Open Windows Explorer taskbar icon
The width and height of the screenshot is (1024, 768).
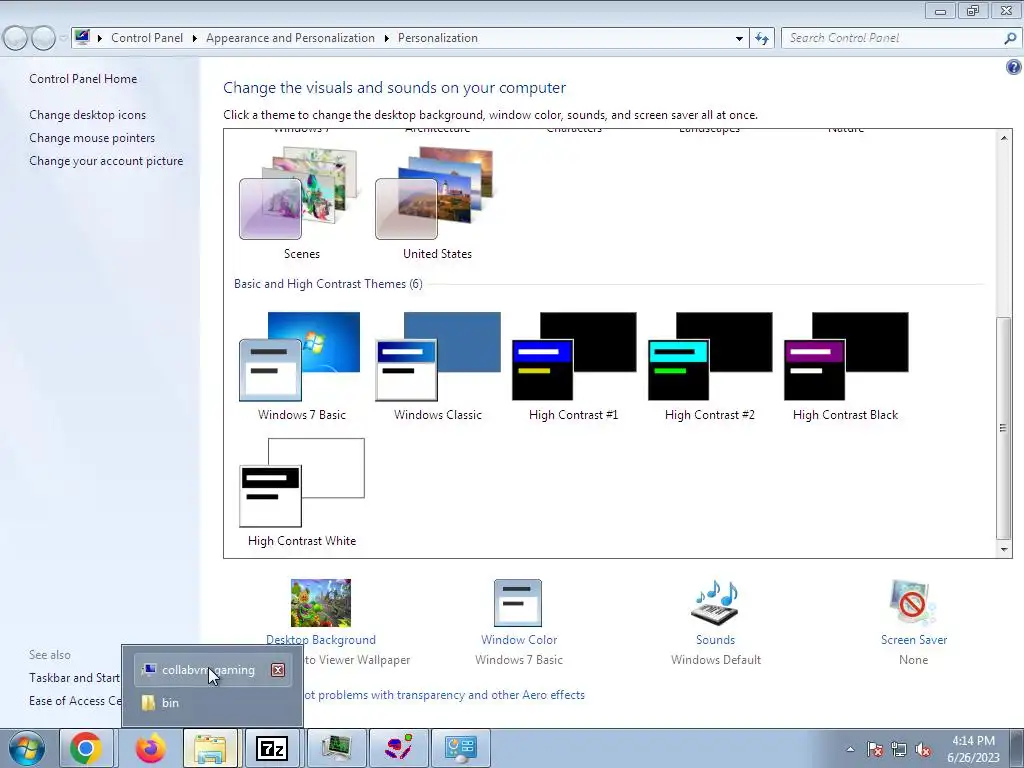coord(210,748)
